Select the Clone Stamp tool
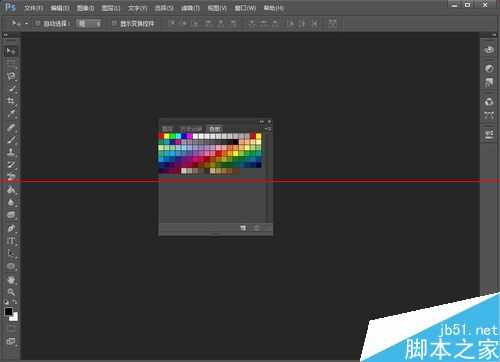The height and width of the screenshot is (362, 500). pos(11,152)
